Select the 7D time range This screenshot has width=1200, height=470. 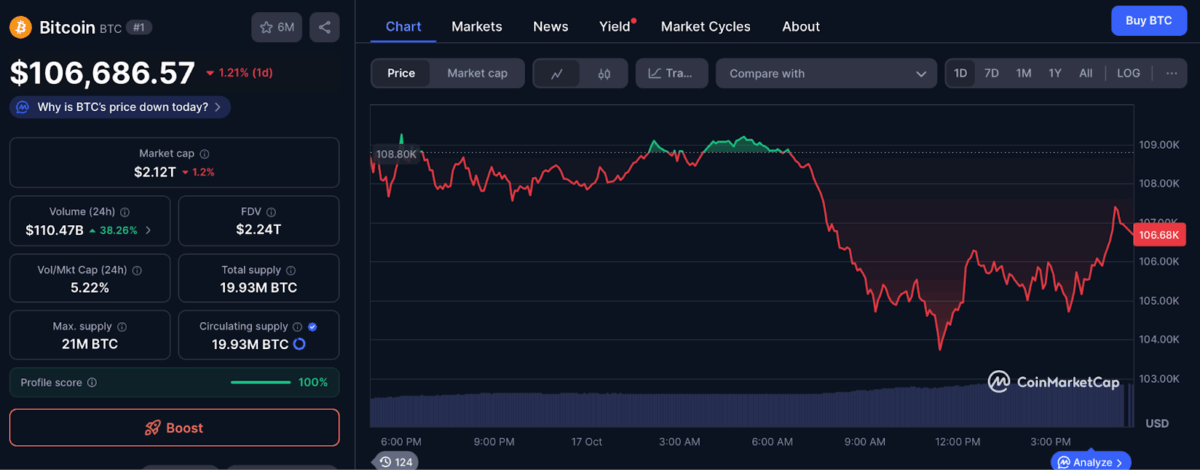click(991, 73)
